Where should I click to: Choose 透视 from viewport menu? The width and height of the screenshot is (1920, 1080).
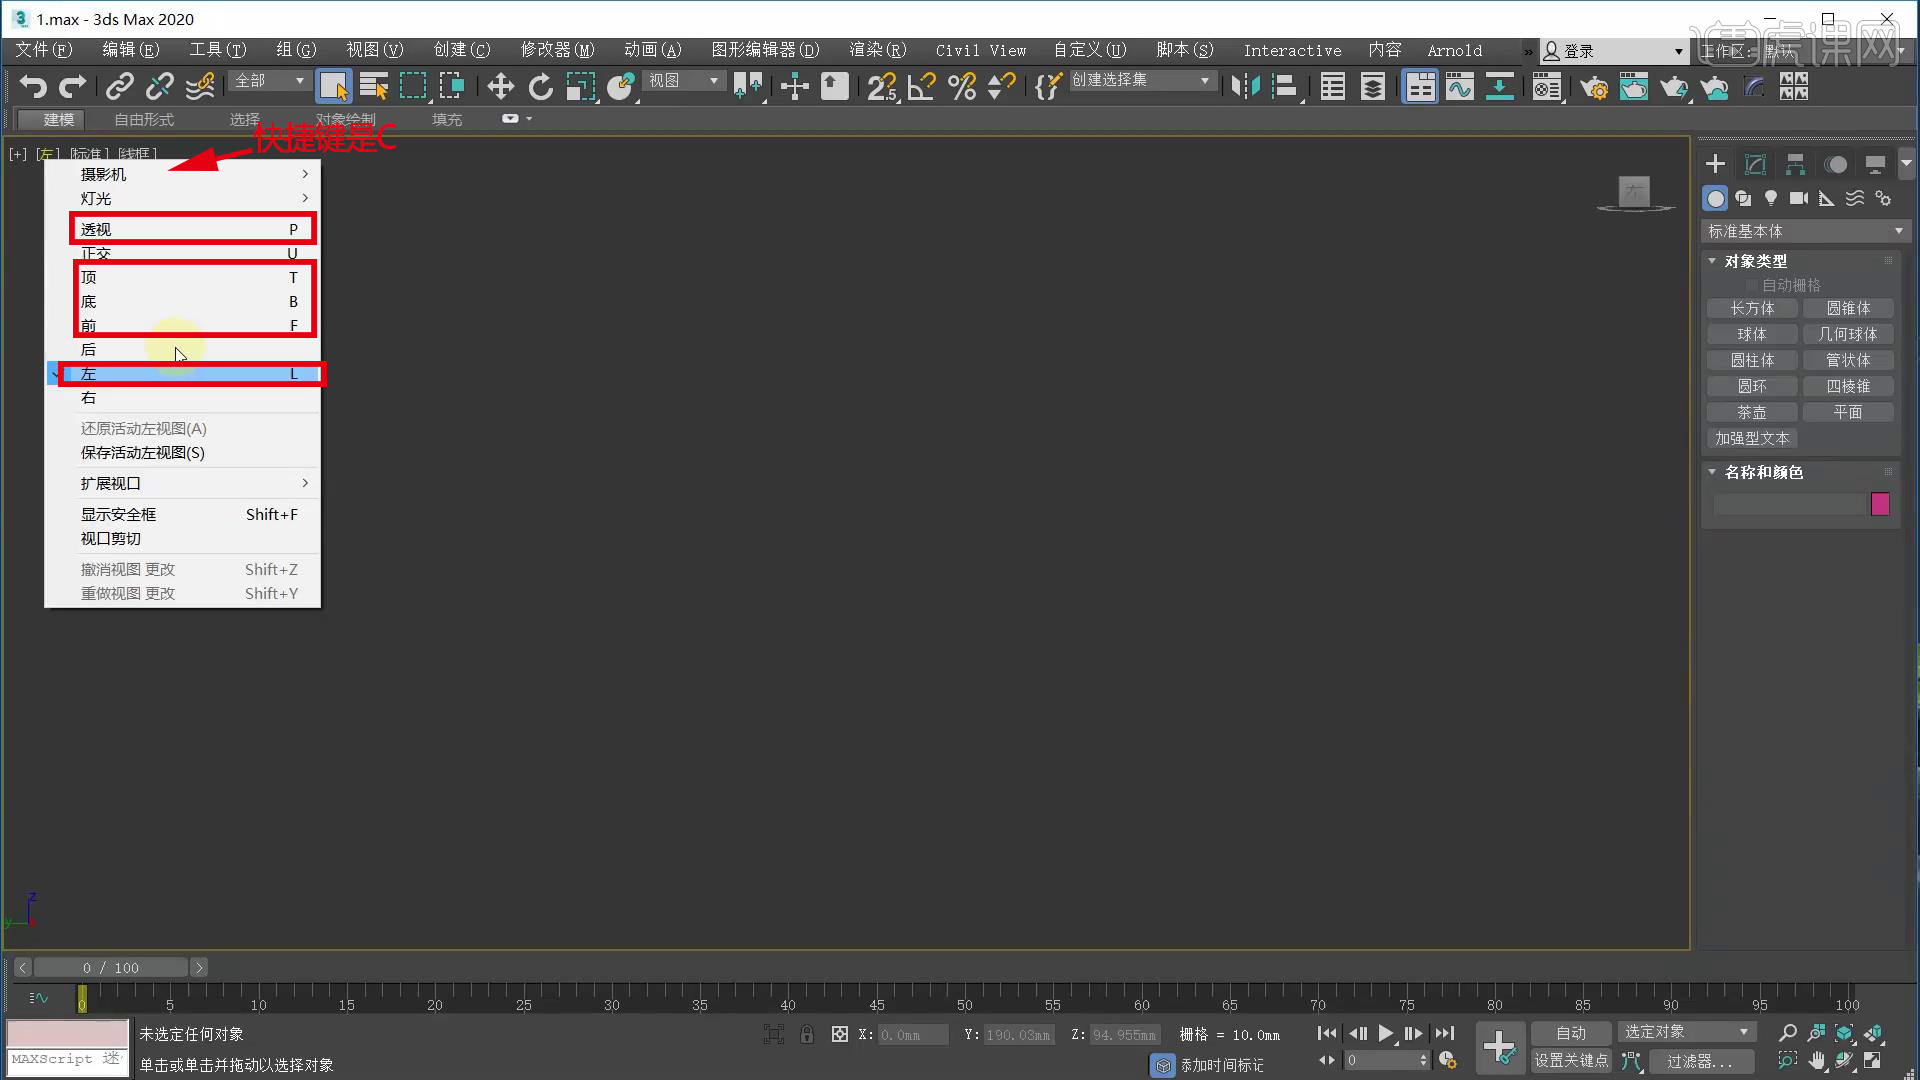click(x=183, y=229)
